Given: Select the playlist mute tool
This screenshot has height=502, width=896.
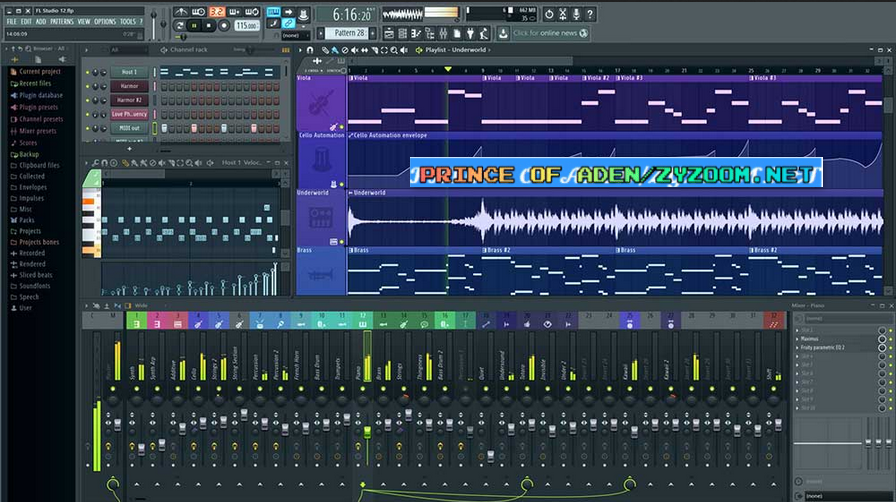Looking at the screenshot, I should coord(354,50).
